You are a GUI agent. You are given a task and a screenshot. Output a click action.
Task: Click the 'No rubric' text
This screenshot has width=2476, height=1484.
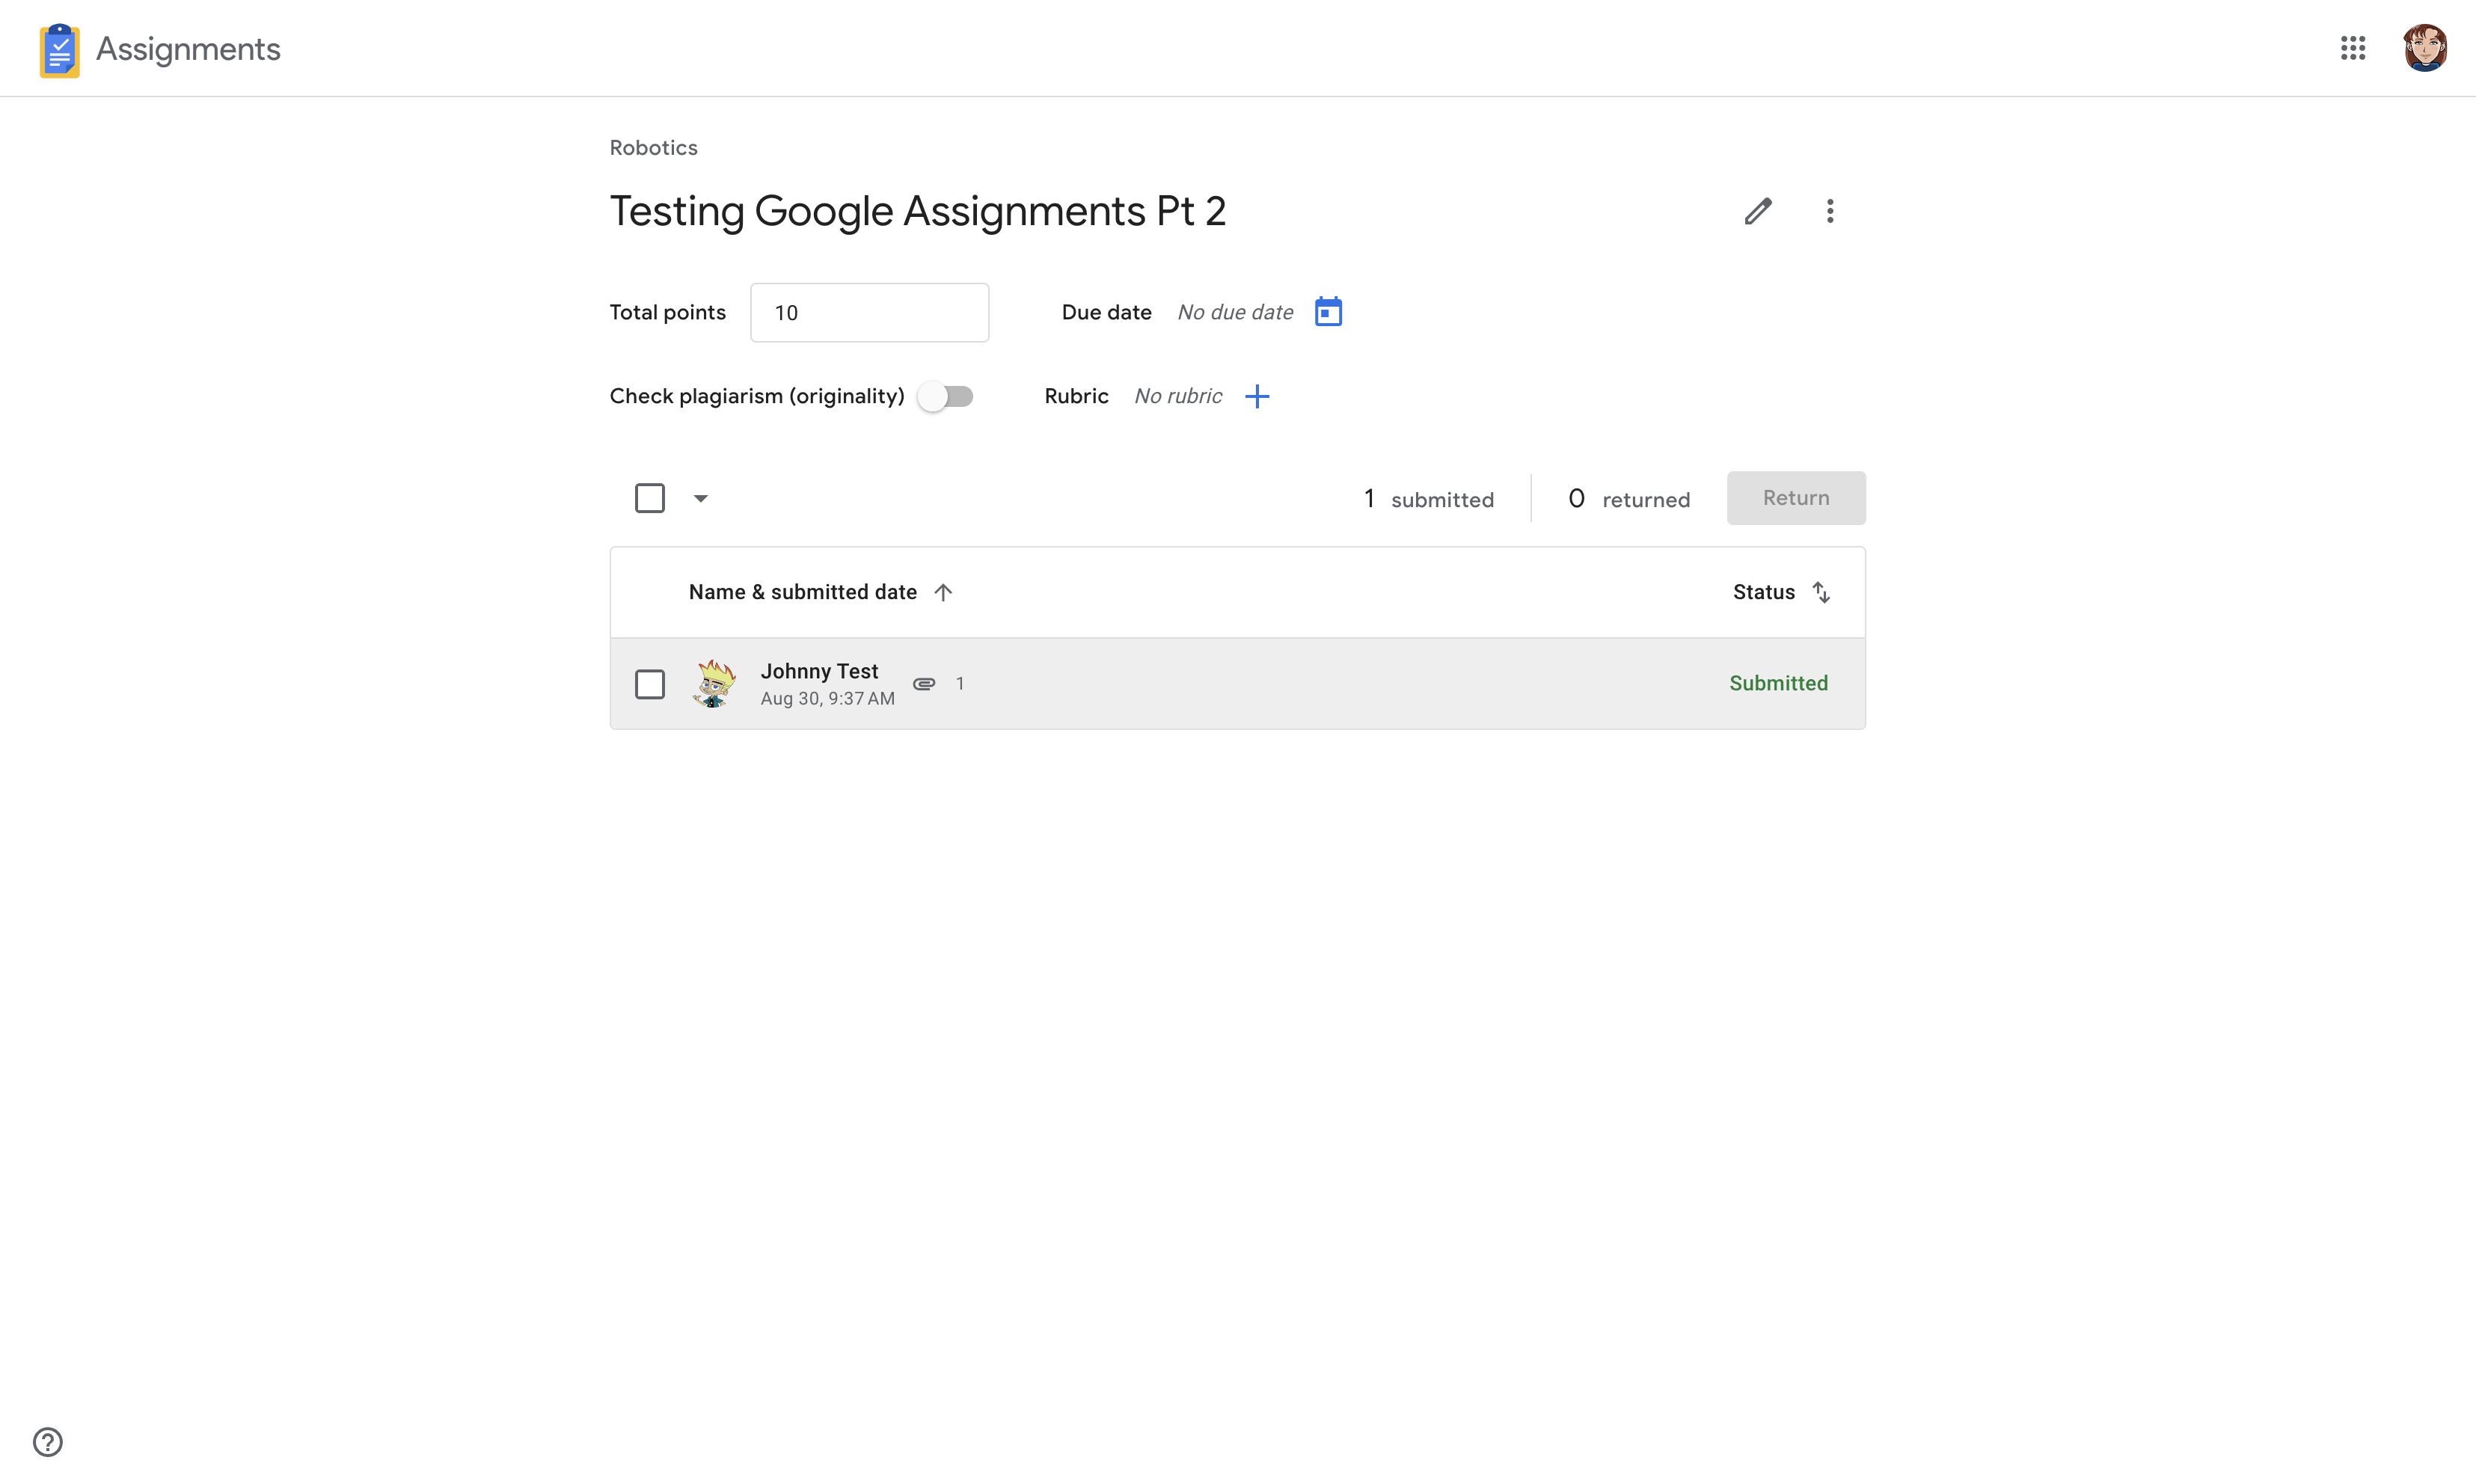[x=1178, y=396]
